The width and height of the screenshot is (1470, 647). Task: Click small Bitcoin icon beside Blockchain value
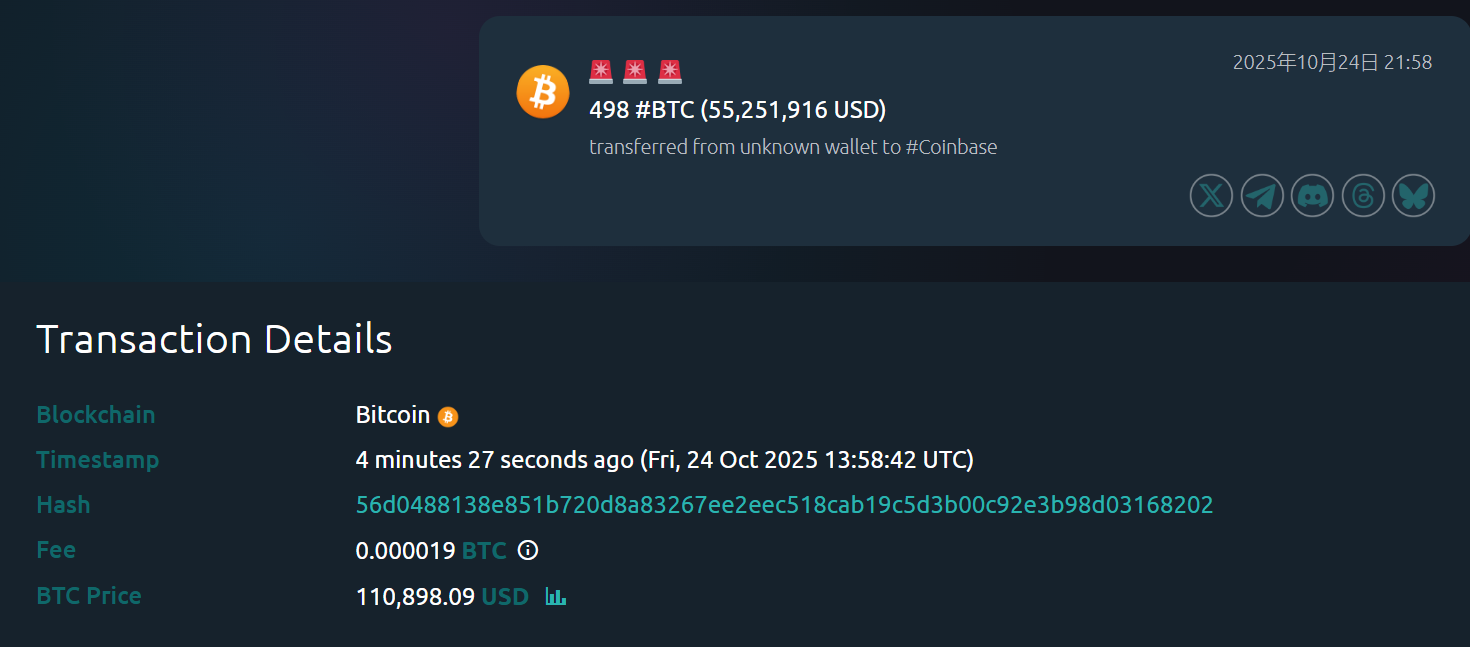coord(448,416)
